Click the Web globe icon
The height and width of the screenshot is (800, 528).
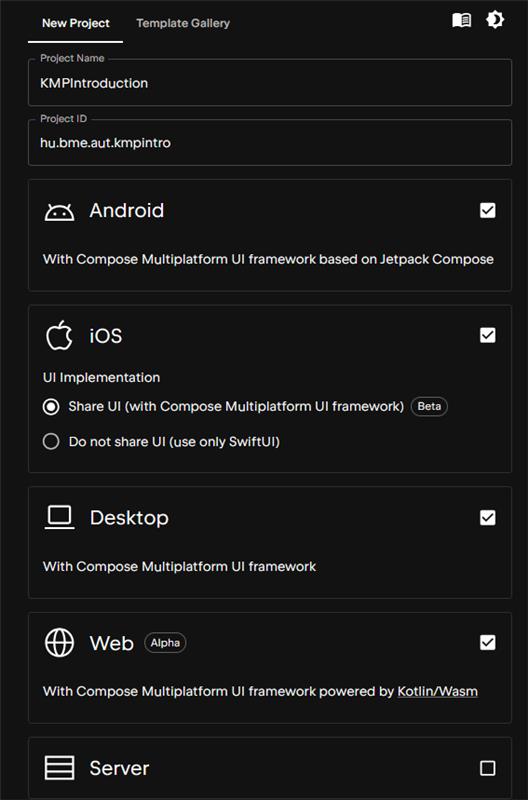pyautogui.click(x=60, y=642)
